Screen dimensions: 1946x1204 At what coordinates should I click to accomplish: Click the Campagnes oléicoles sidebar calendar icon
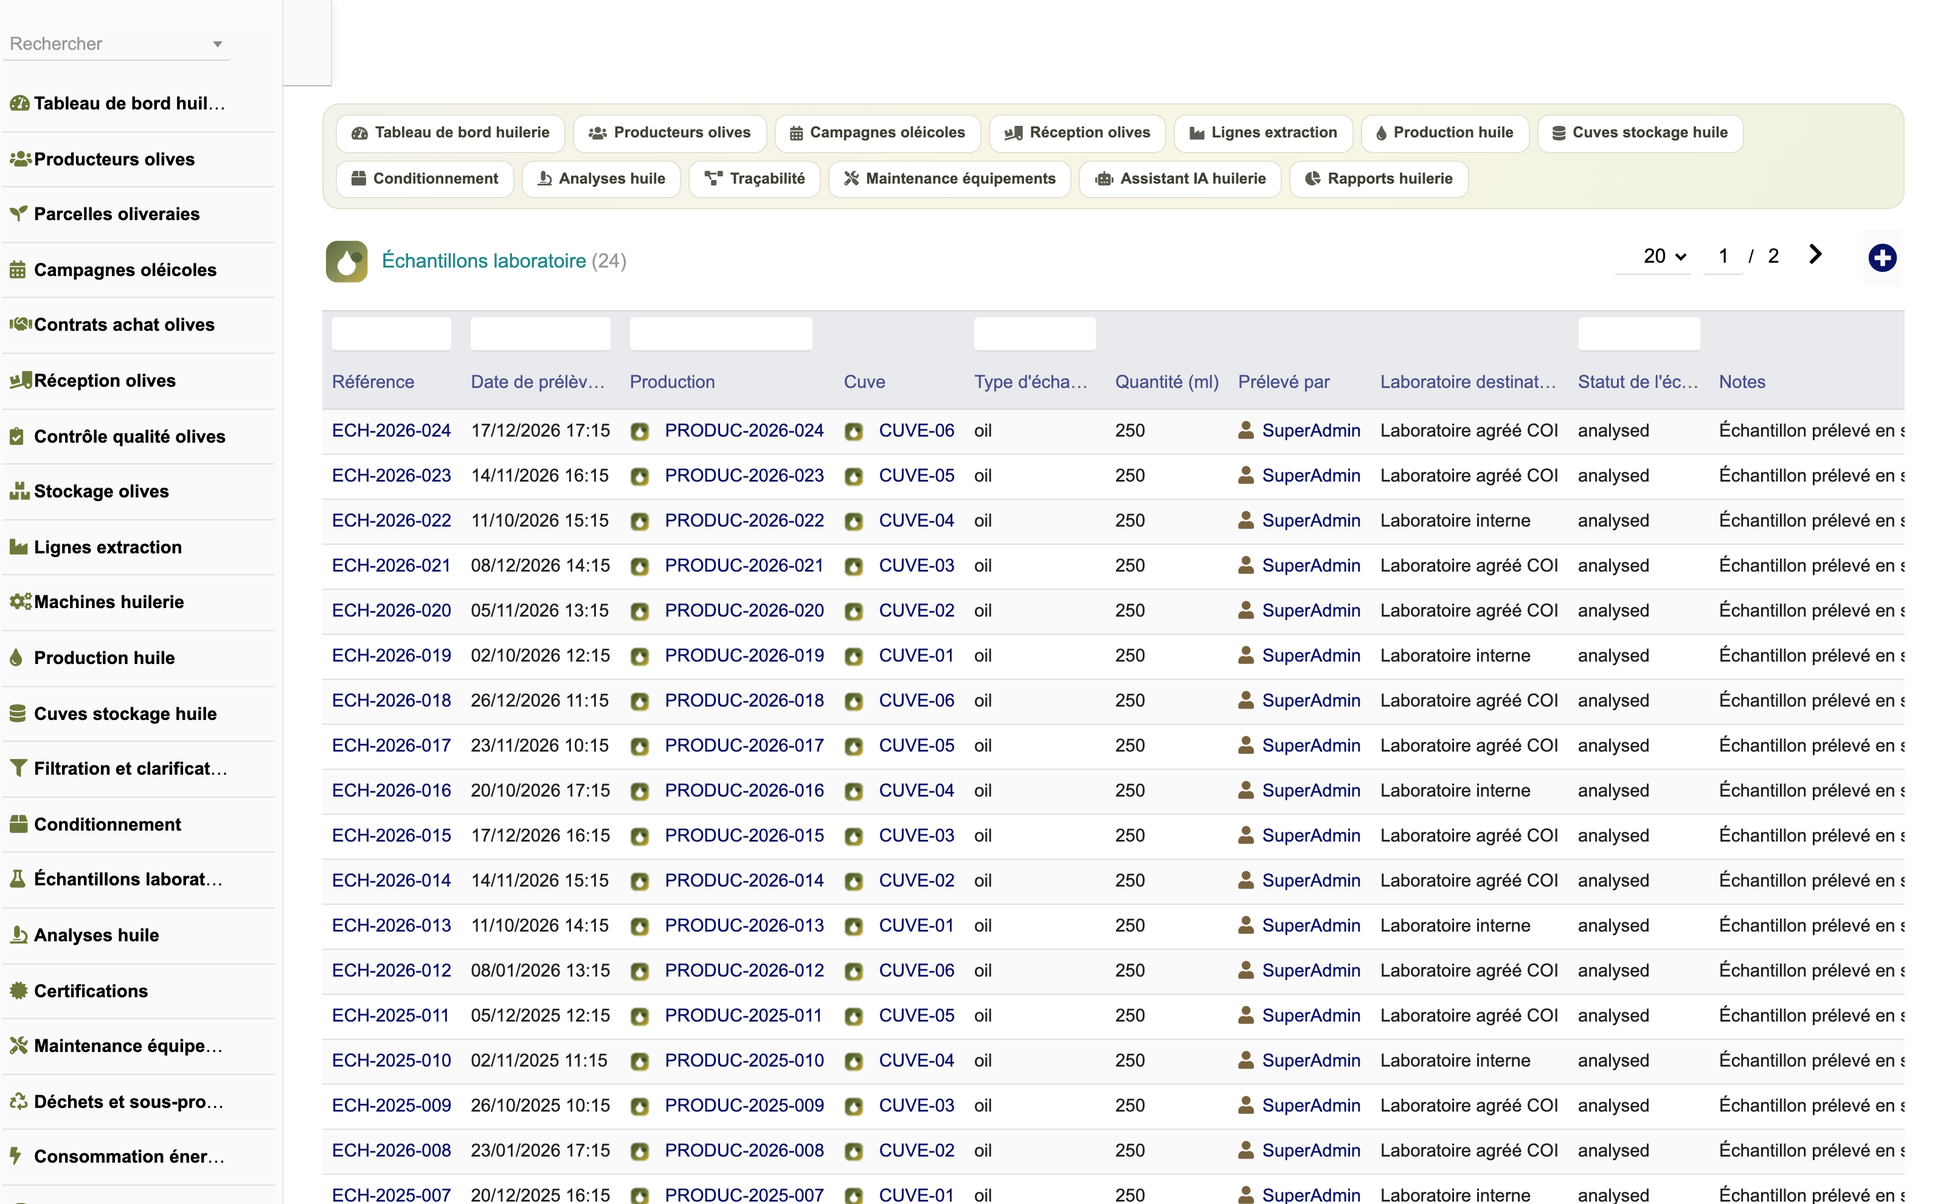click(18, 270)
